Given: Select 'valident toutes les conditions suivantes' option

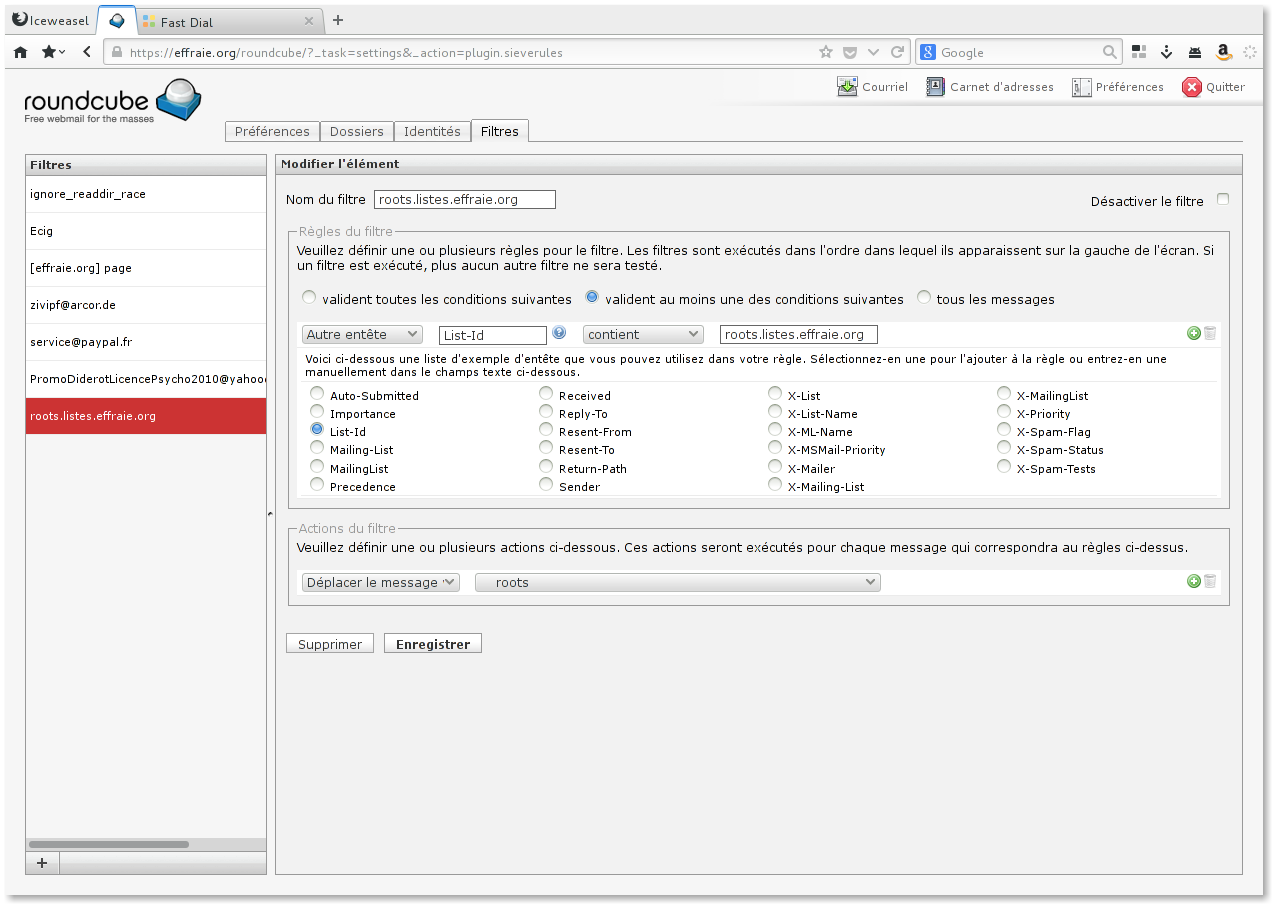Looking at the screenshot, I should pyautogui.click(x=309, y=297).
